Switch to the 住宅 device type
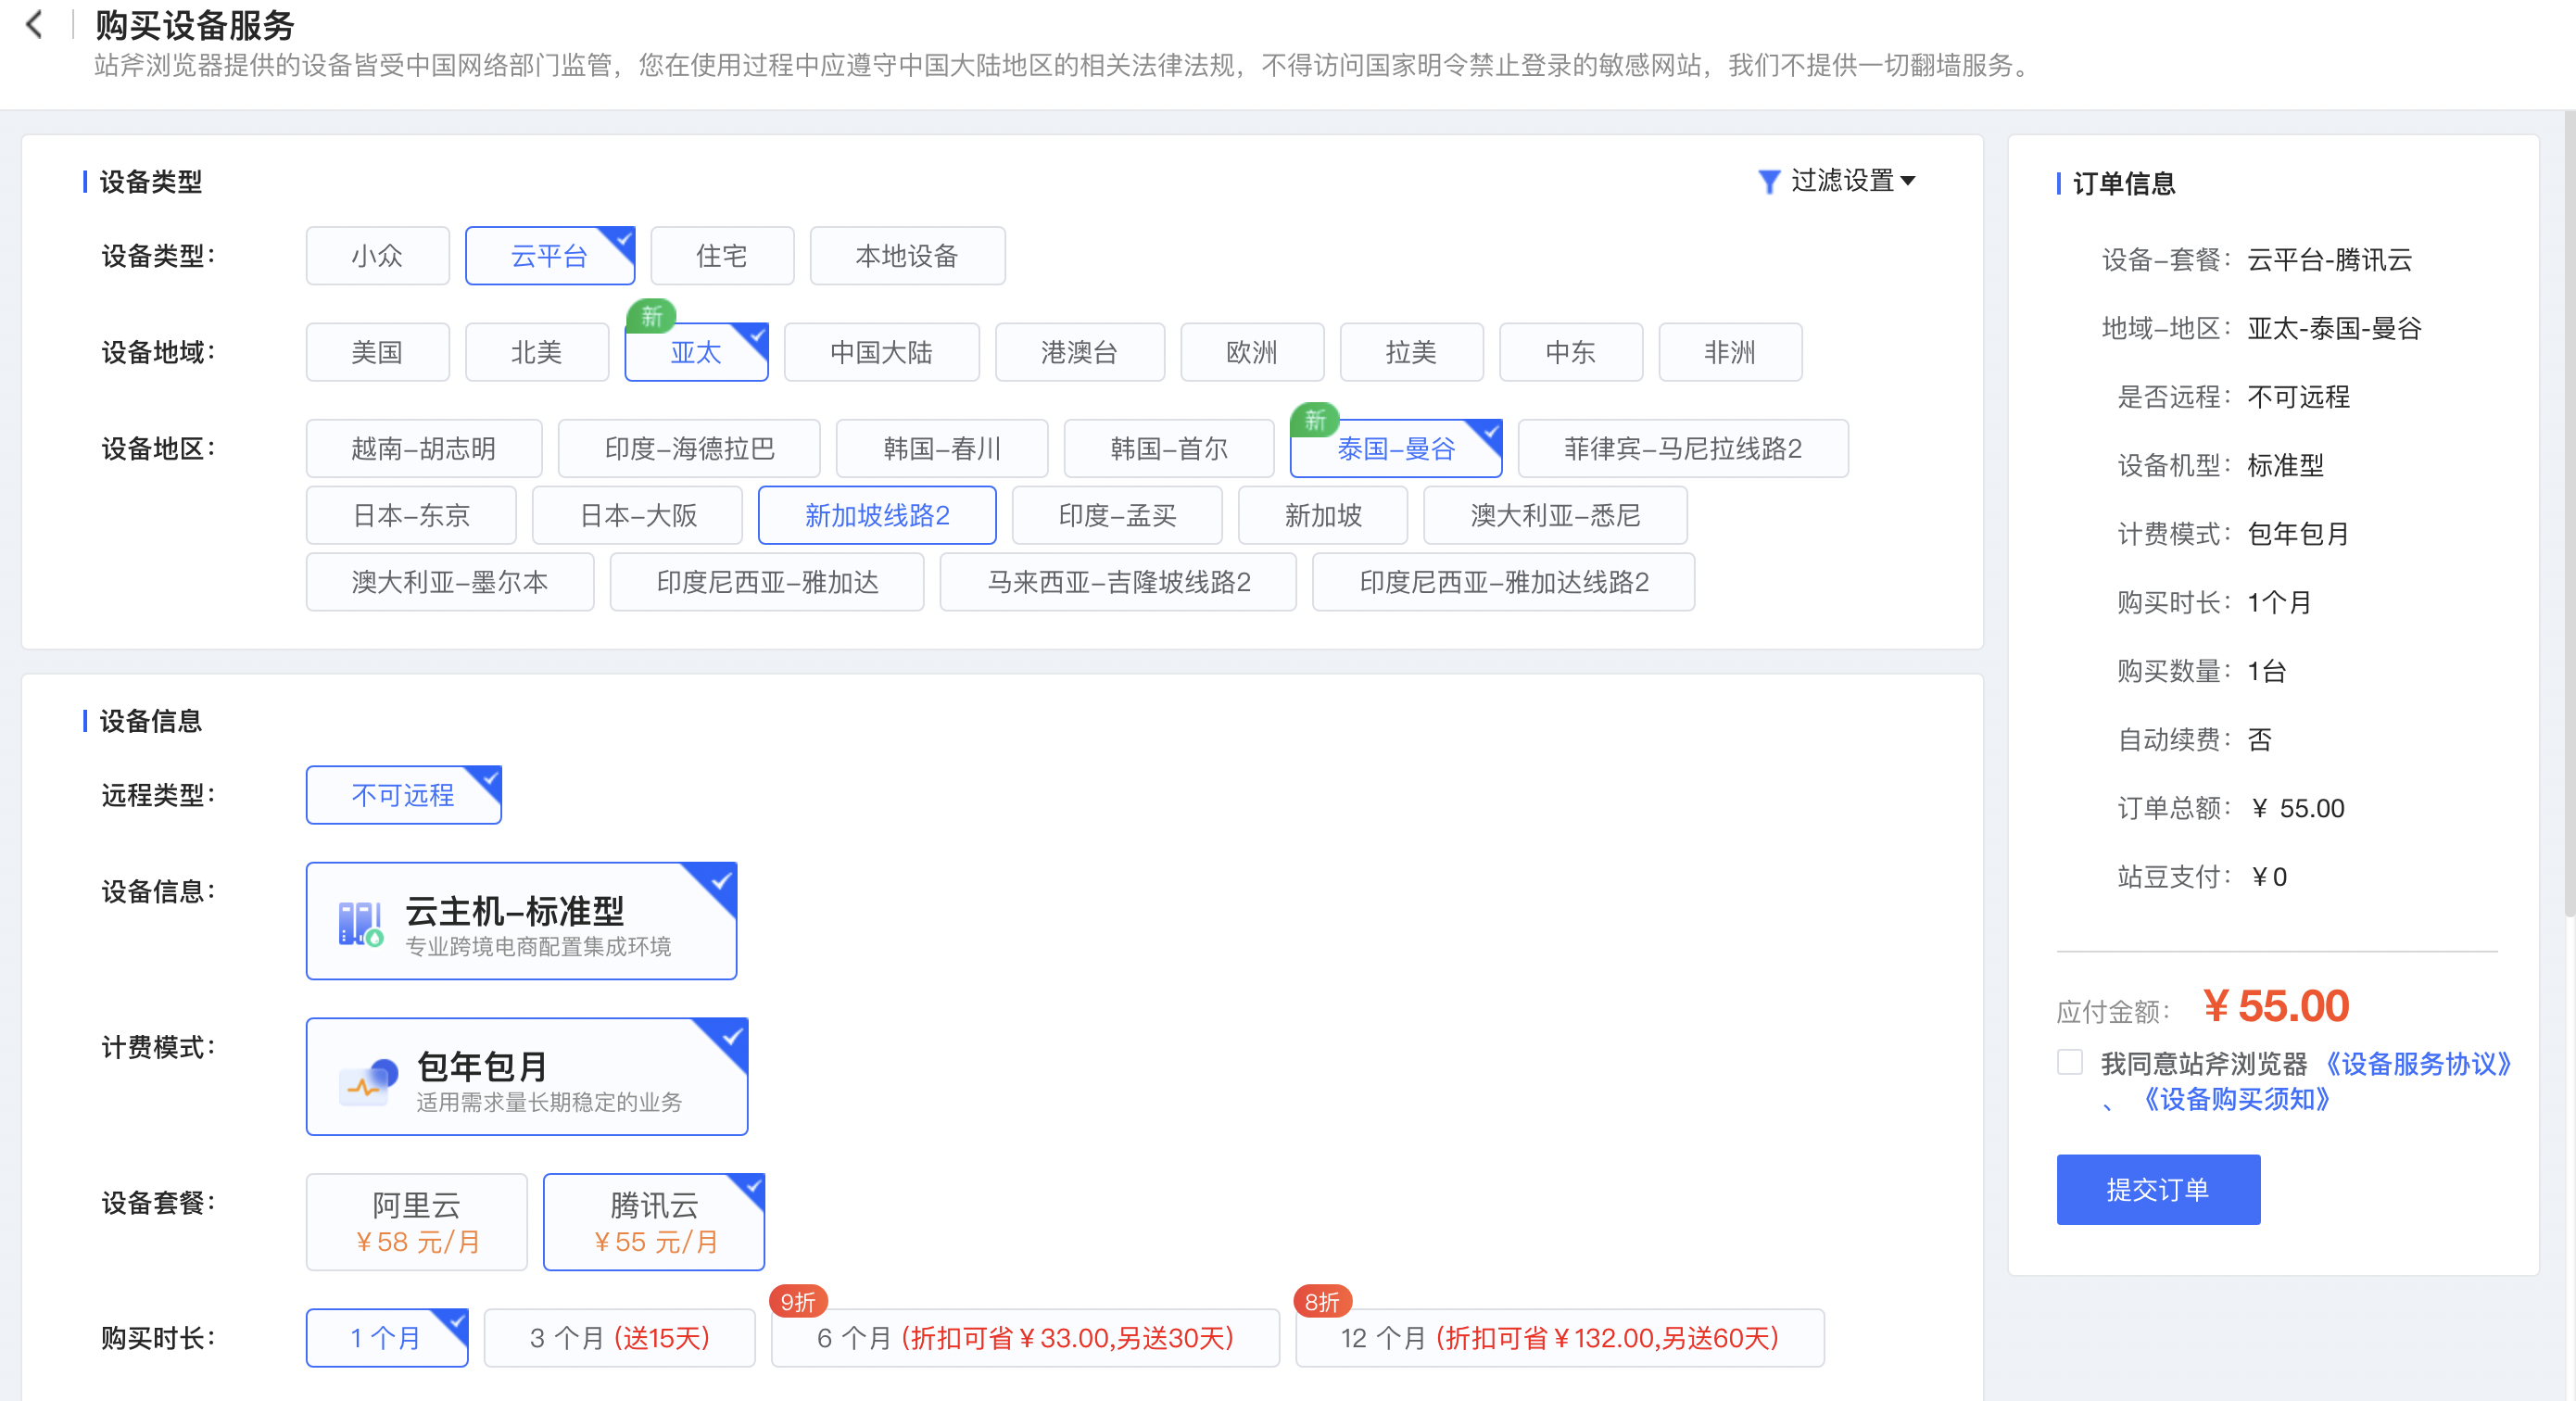This screenshot has height=1401, width=2576. coord(722,256)
